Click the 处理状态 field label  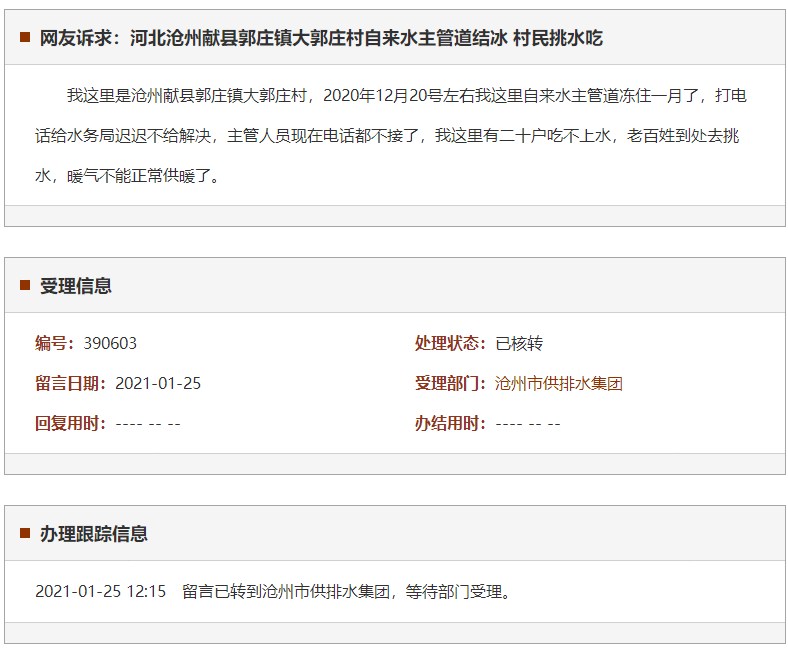coord(451,343)
